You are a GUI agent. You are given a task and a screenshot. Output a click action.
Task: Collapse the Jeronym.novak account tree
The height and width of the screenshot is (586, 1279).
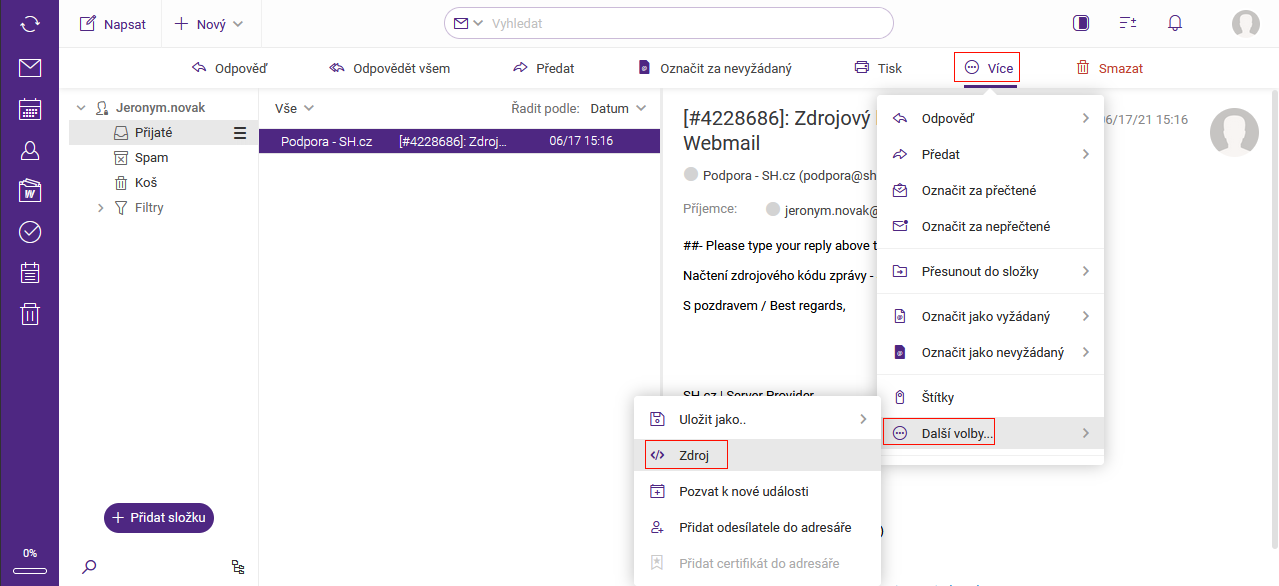(x=81, y=107)
